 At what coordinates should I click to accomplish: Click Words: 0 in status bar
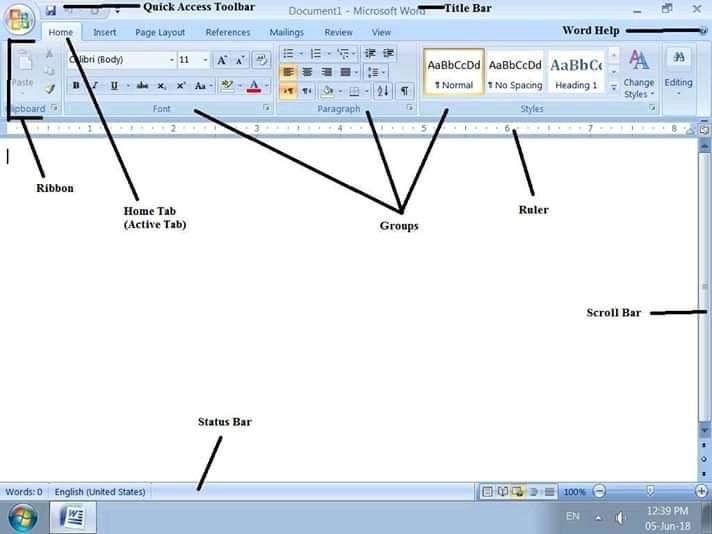point(24,492)
